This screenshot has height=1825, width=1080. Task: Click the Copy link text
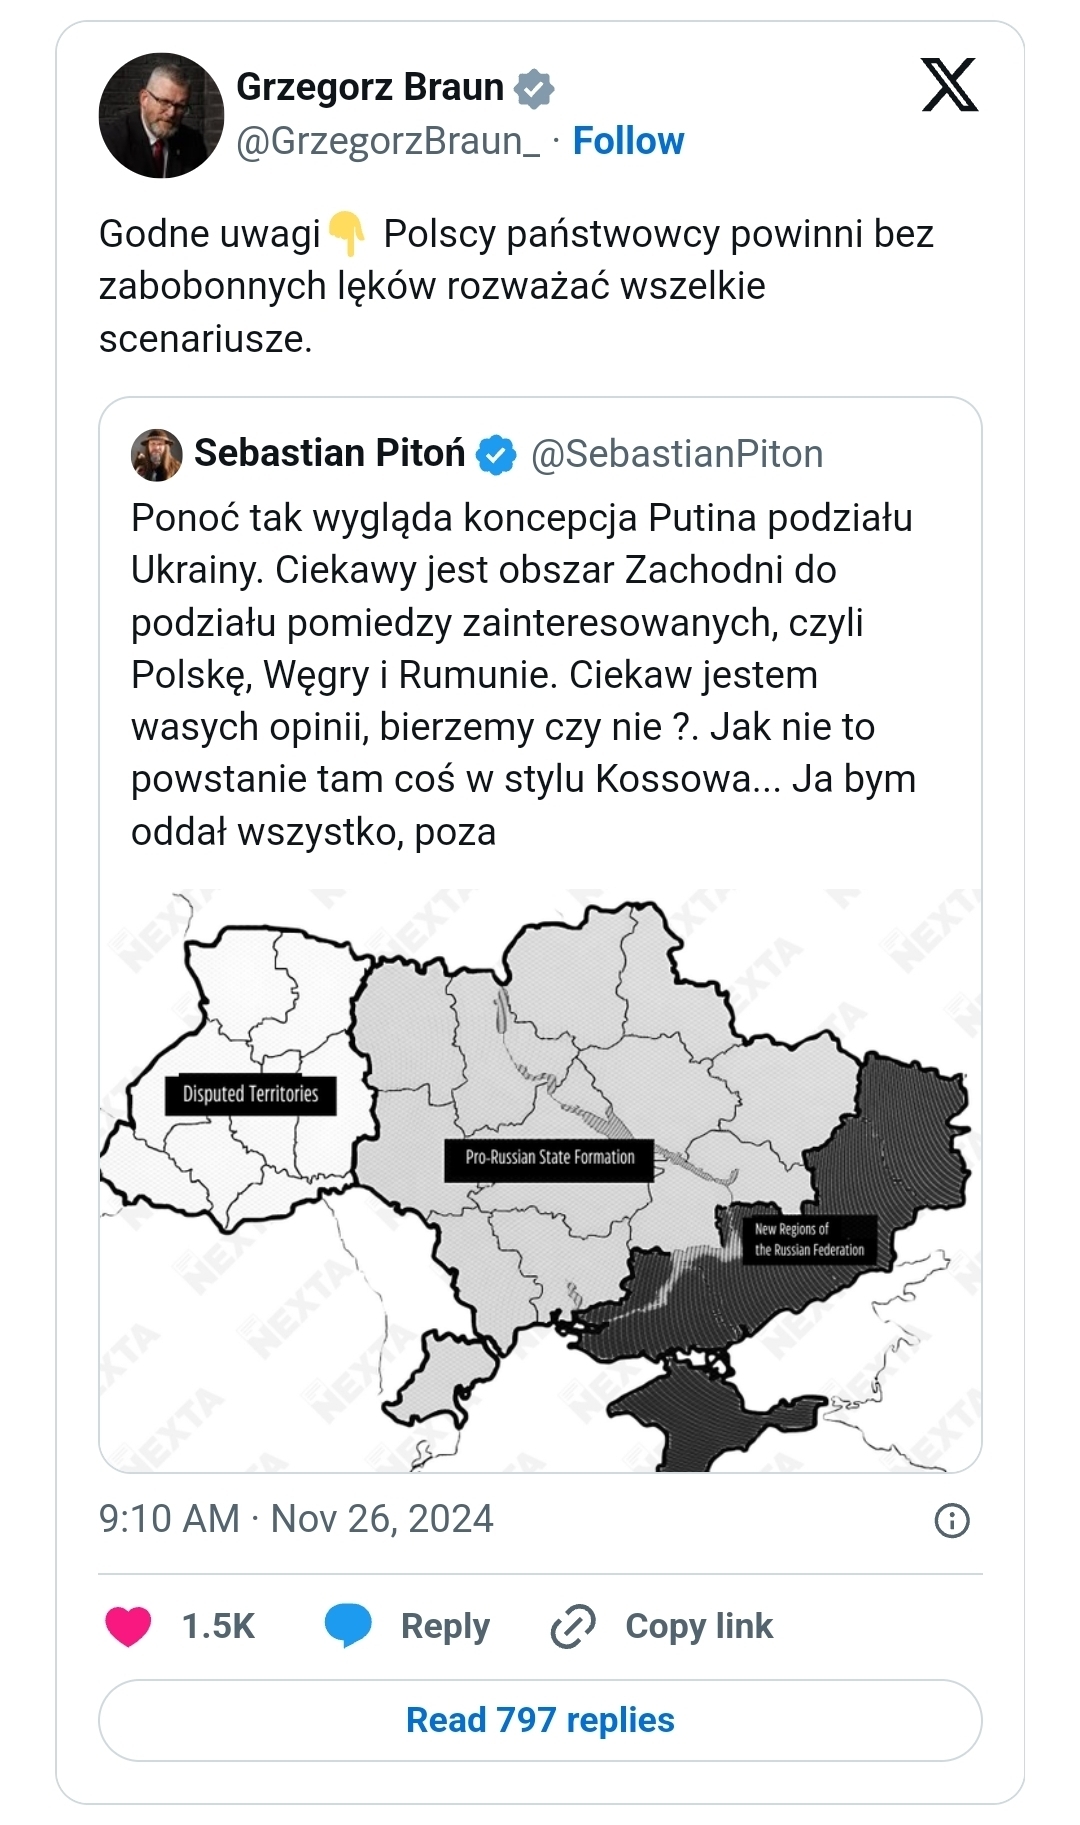[699, 1626]
